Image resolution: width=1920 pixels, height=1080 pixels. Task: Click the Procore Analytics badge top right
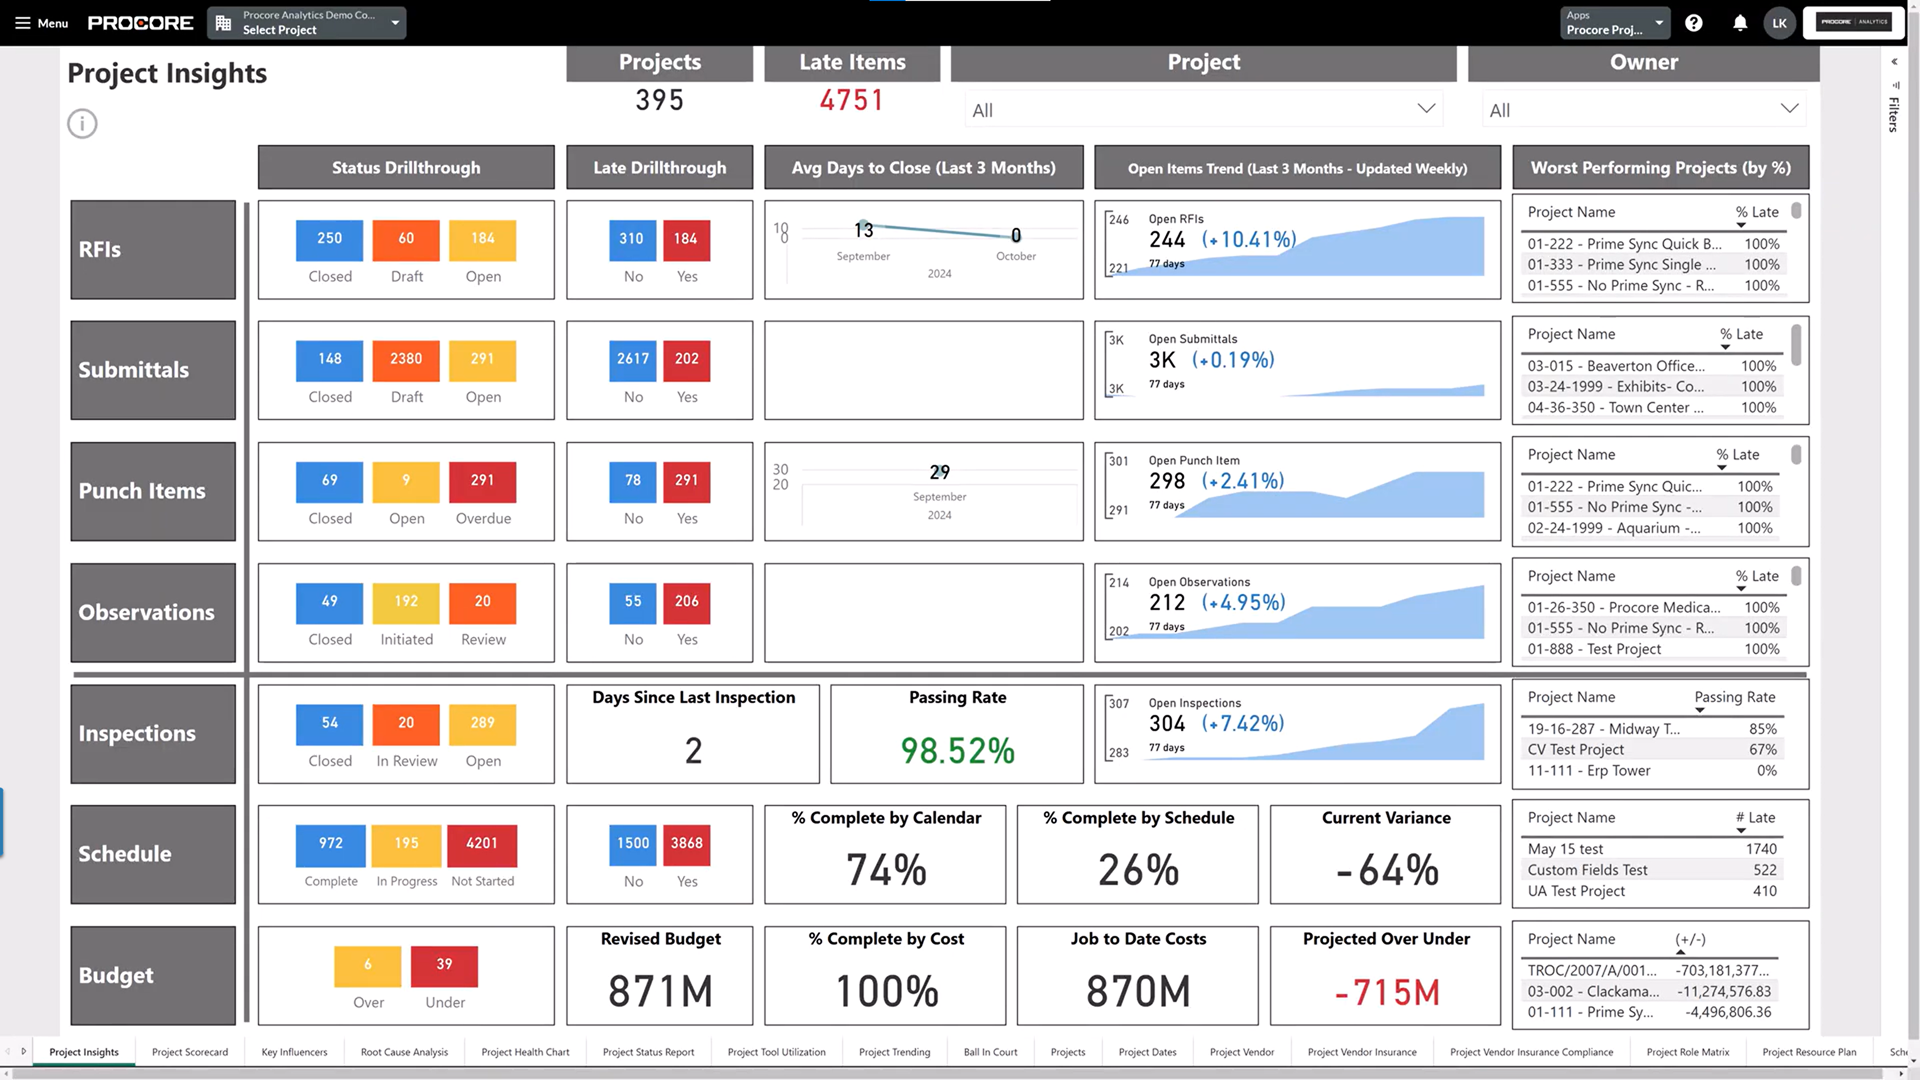click(1853, 21)
